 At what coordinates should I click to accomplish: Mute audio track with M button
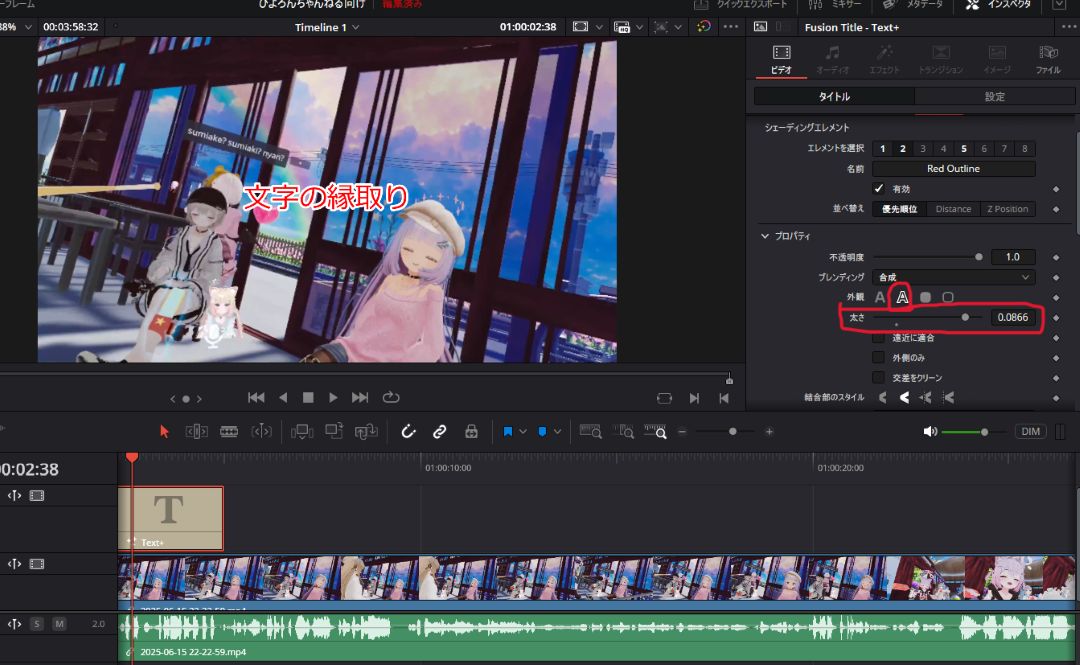(x=59, y=624)
